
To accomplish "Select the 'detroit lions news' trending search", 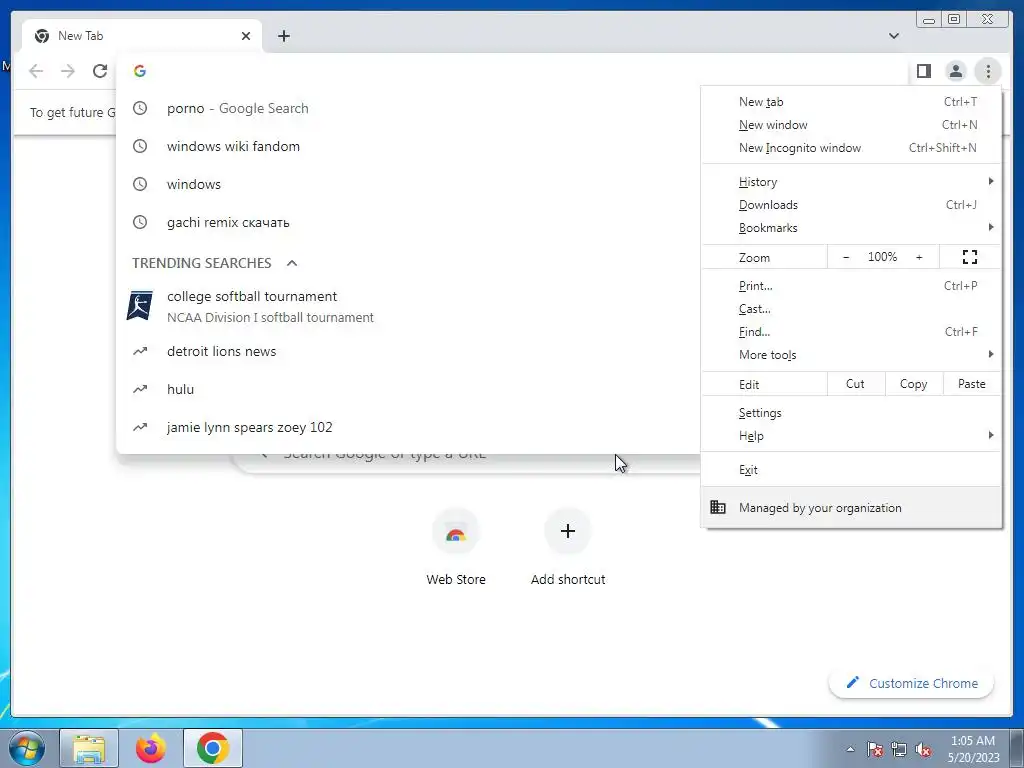I will (x=408, y=351).
